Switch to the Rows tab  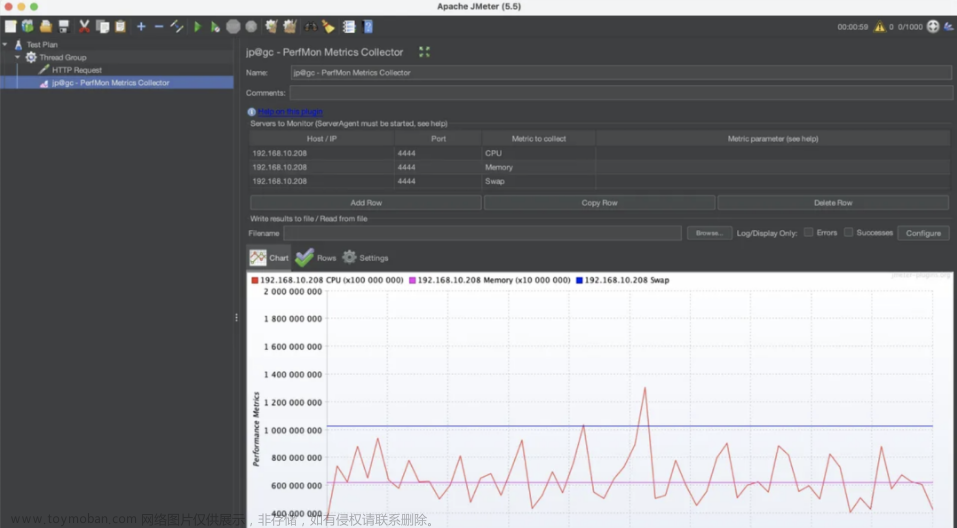(316, 258)
